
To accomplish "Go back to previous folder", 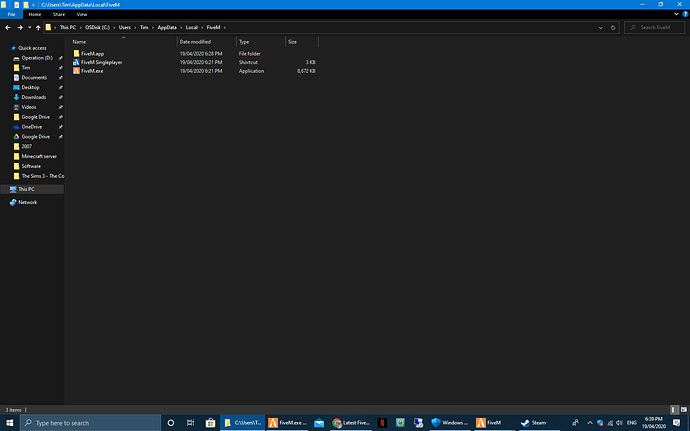I will coord(8,27).
